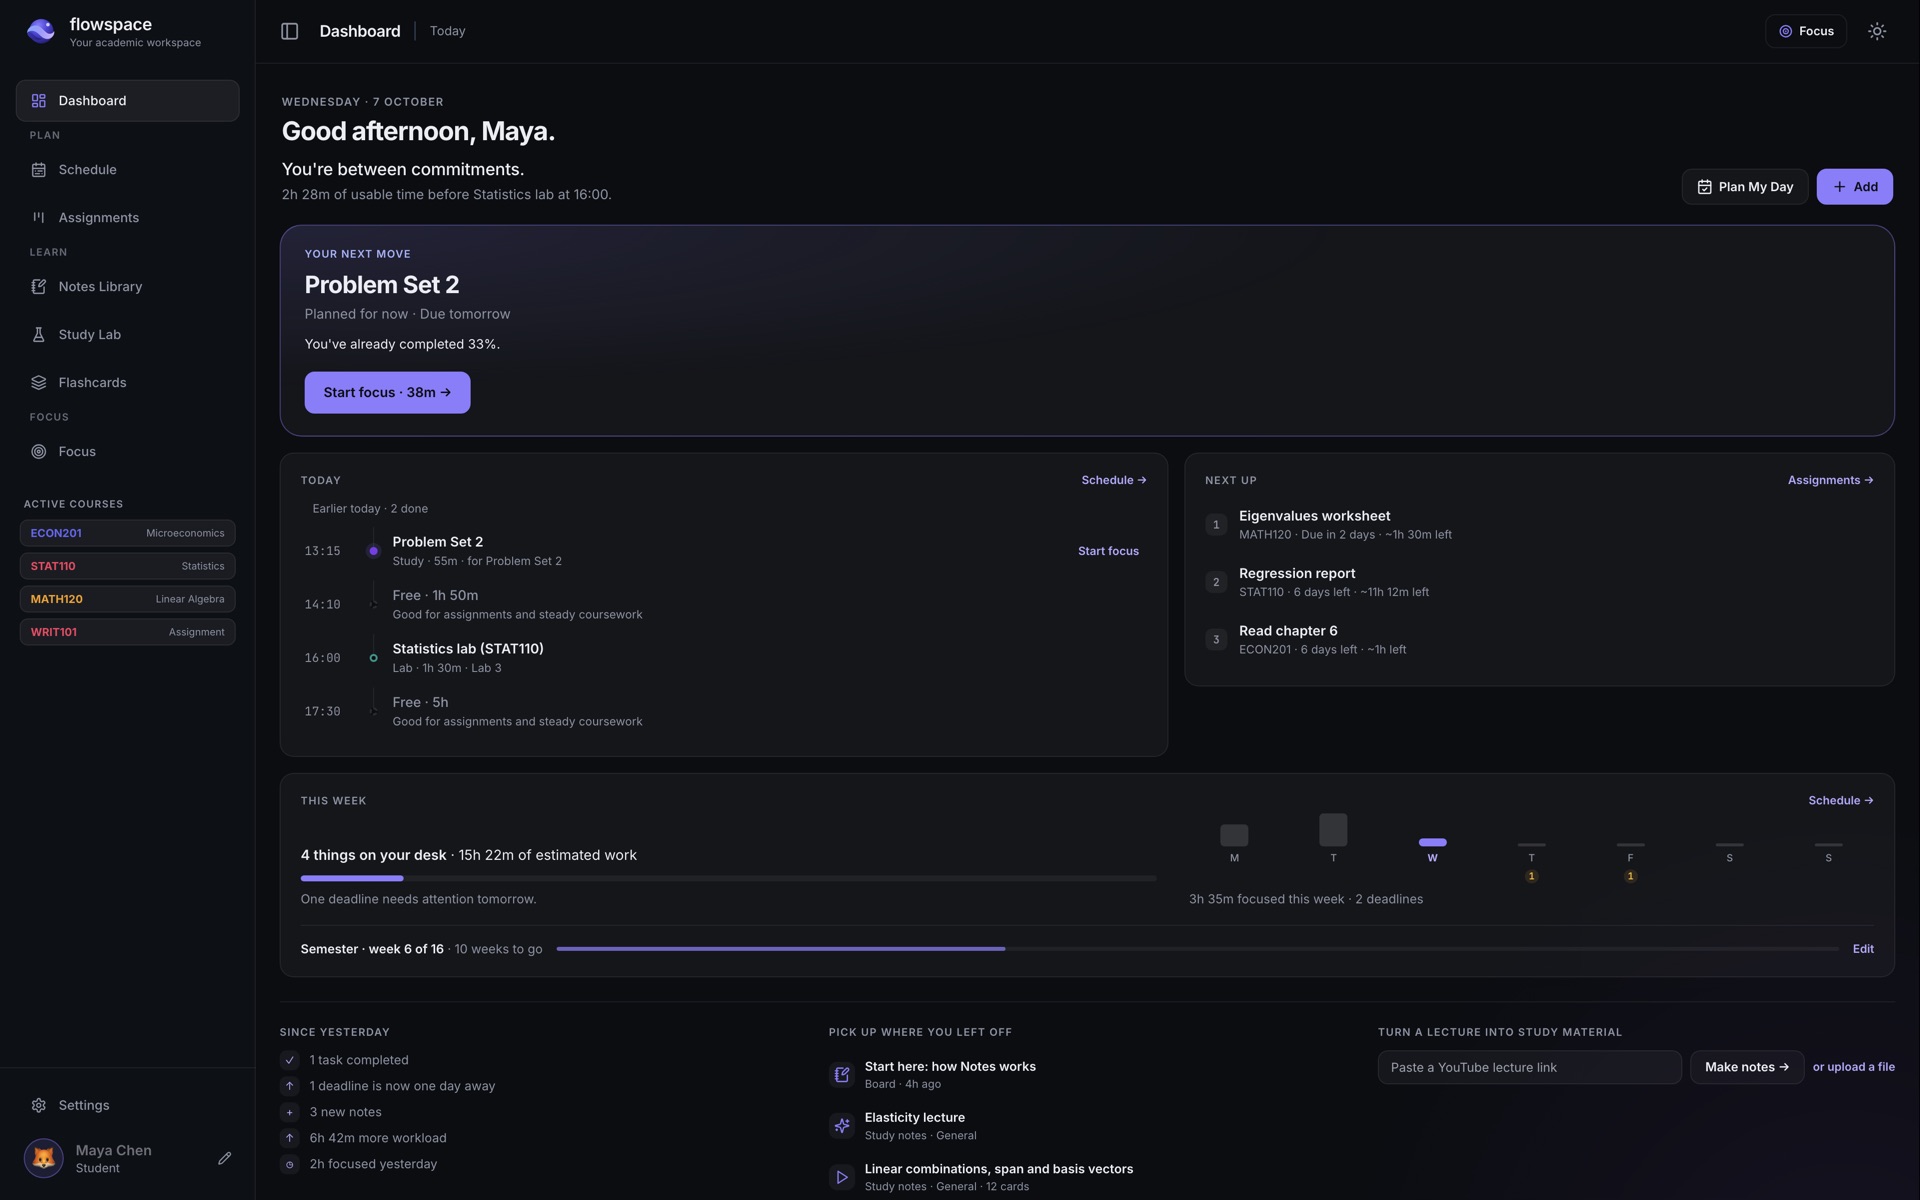Click the Flashcards stack icon
Image resolution: width=1920 pixels, height=1200 pixels.
pyautogui.click(x=39, y=383)
